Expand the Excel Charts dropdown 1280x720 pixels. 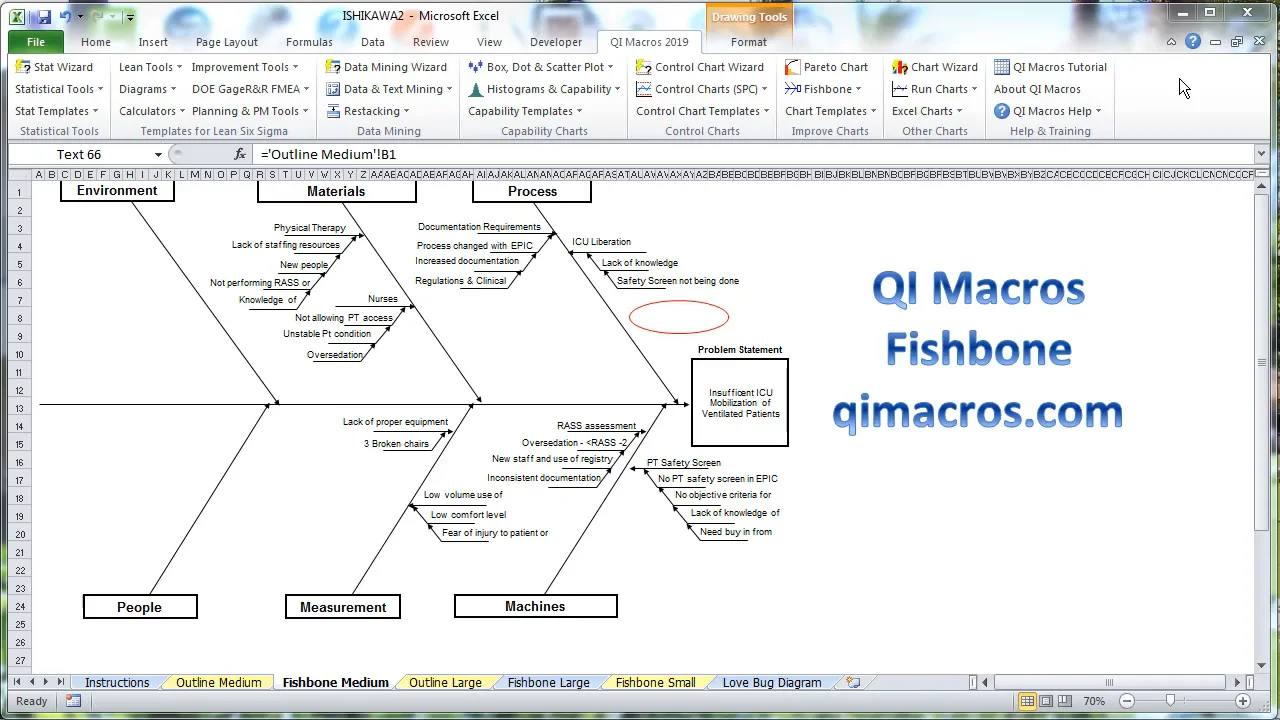(x=927, y=111)
